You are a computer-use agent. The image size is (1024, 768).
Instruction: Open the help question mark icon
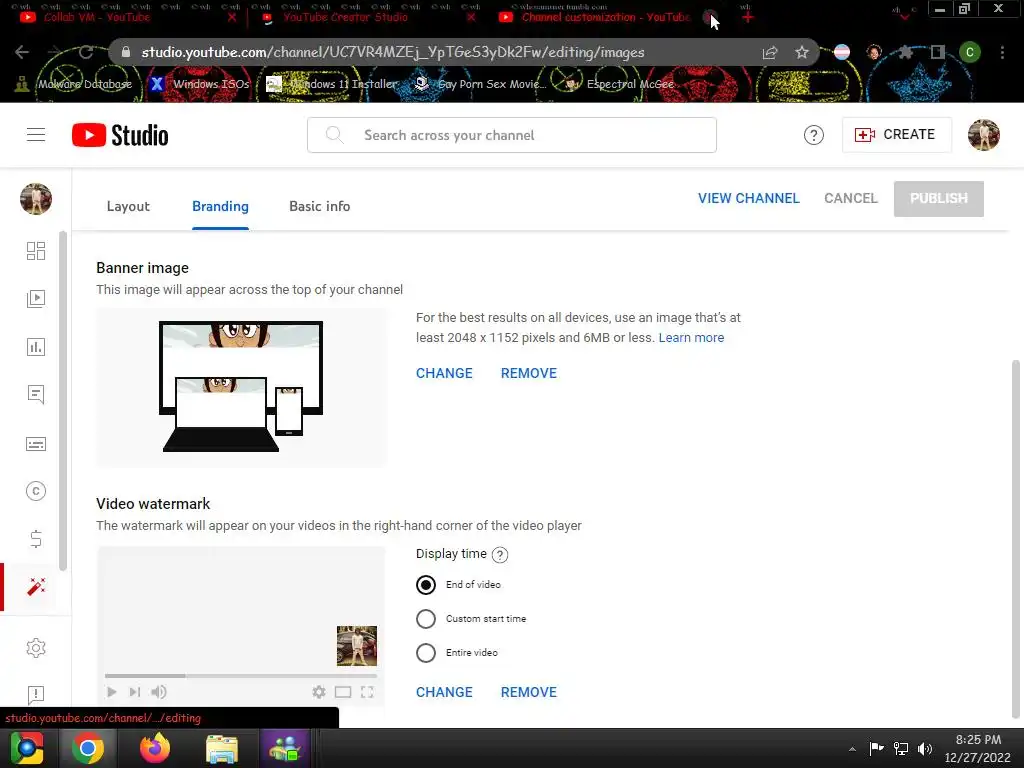(x=813, y=135)
